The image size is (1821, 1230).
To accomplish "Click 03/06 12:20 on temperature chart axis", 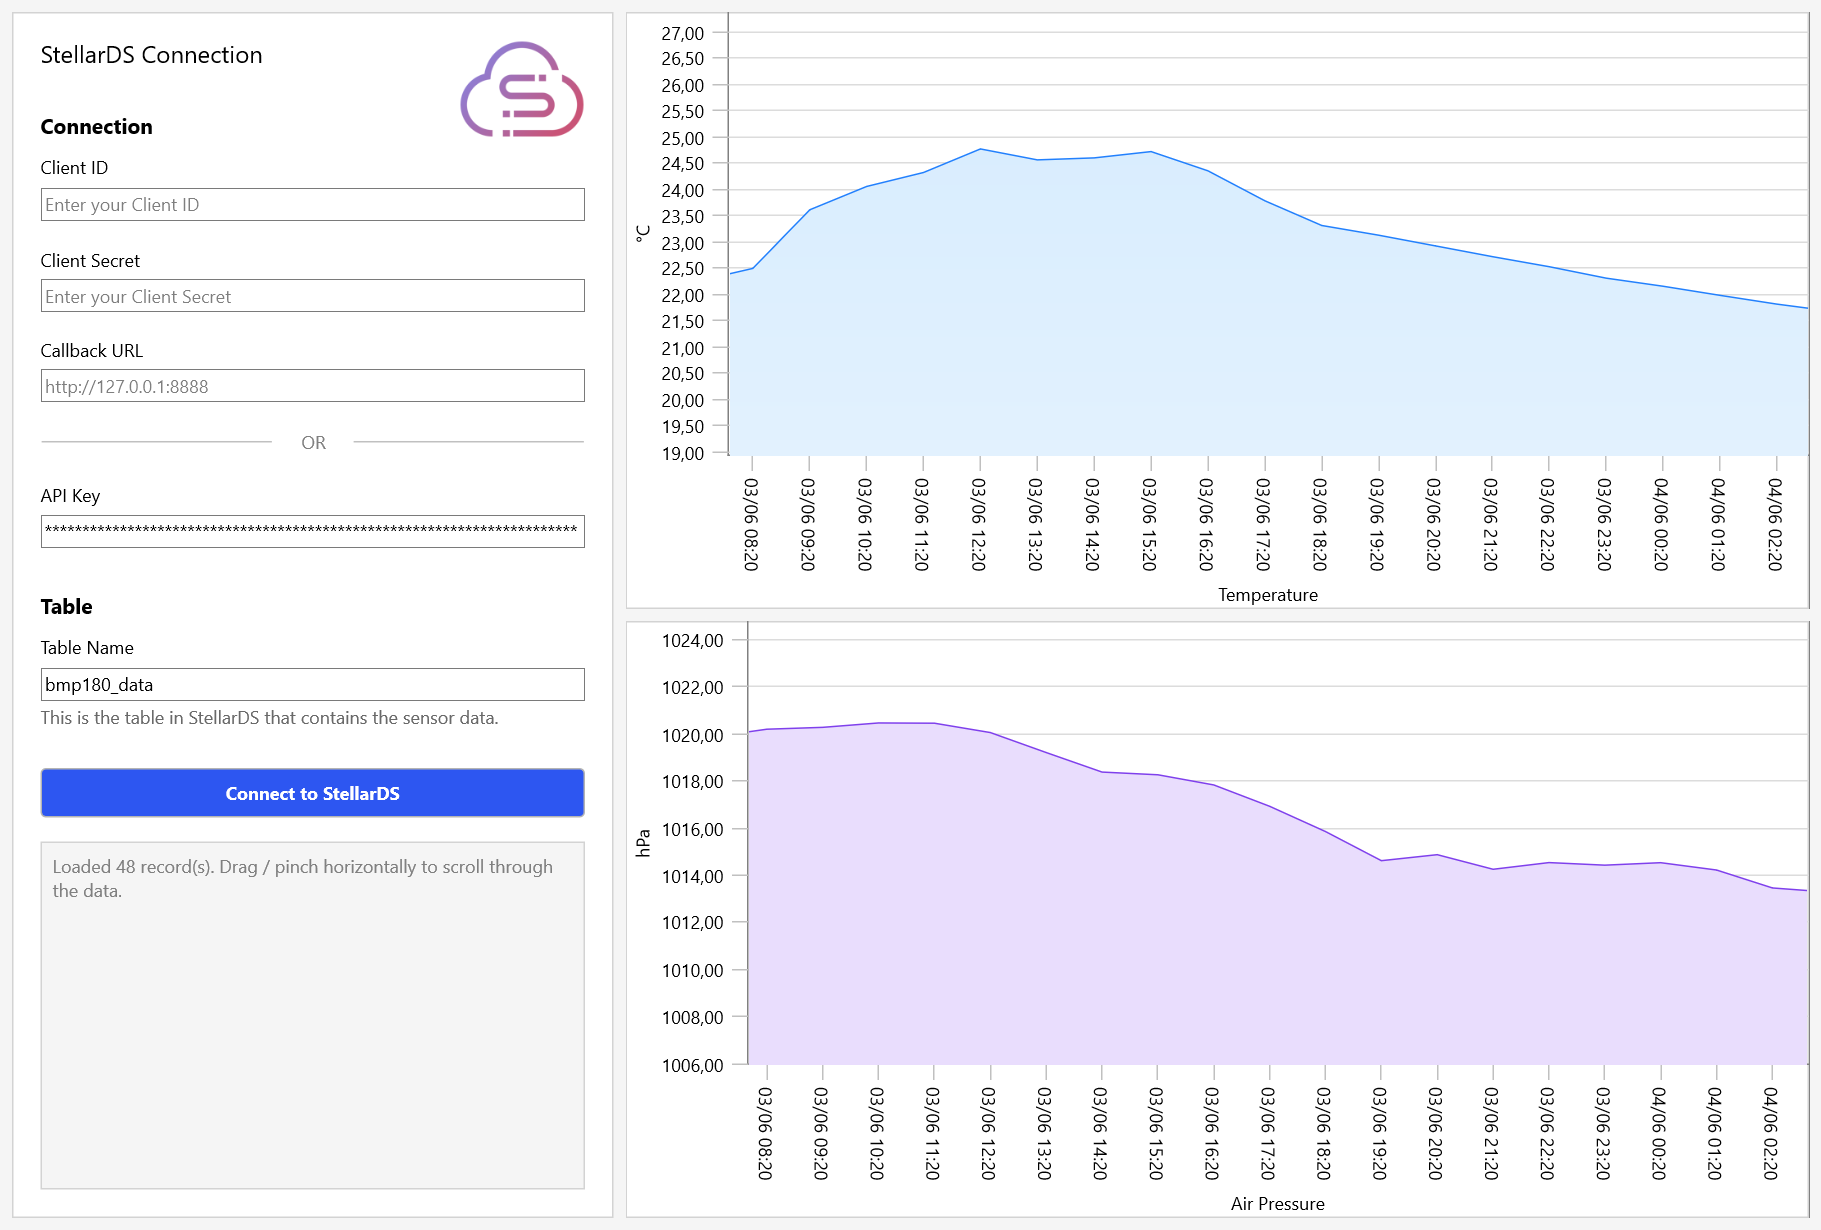I will click(979, 524).
